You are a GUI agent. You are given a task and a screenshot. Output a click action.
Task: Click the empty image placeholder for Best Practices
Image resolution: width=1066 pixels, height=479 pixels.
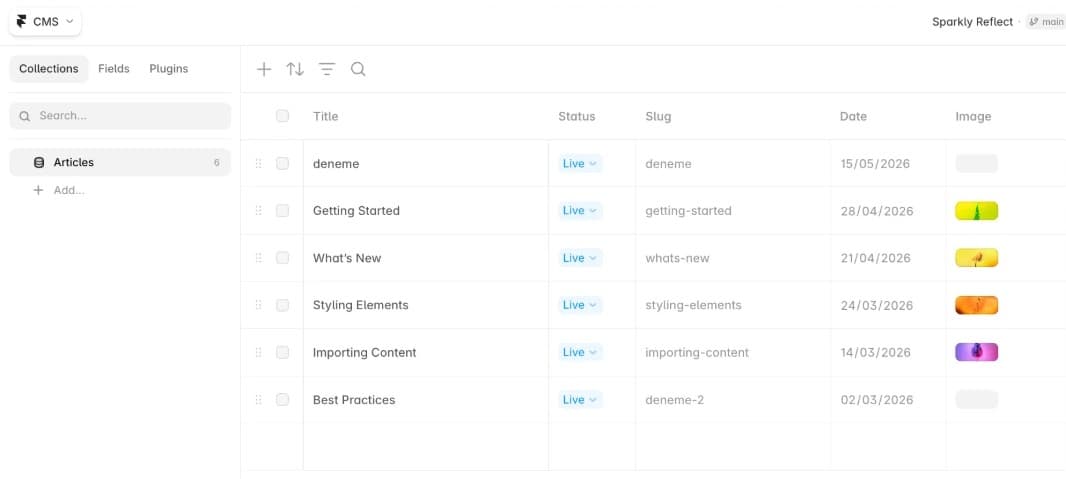coord(976,400)
